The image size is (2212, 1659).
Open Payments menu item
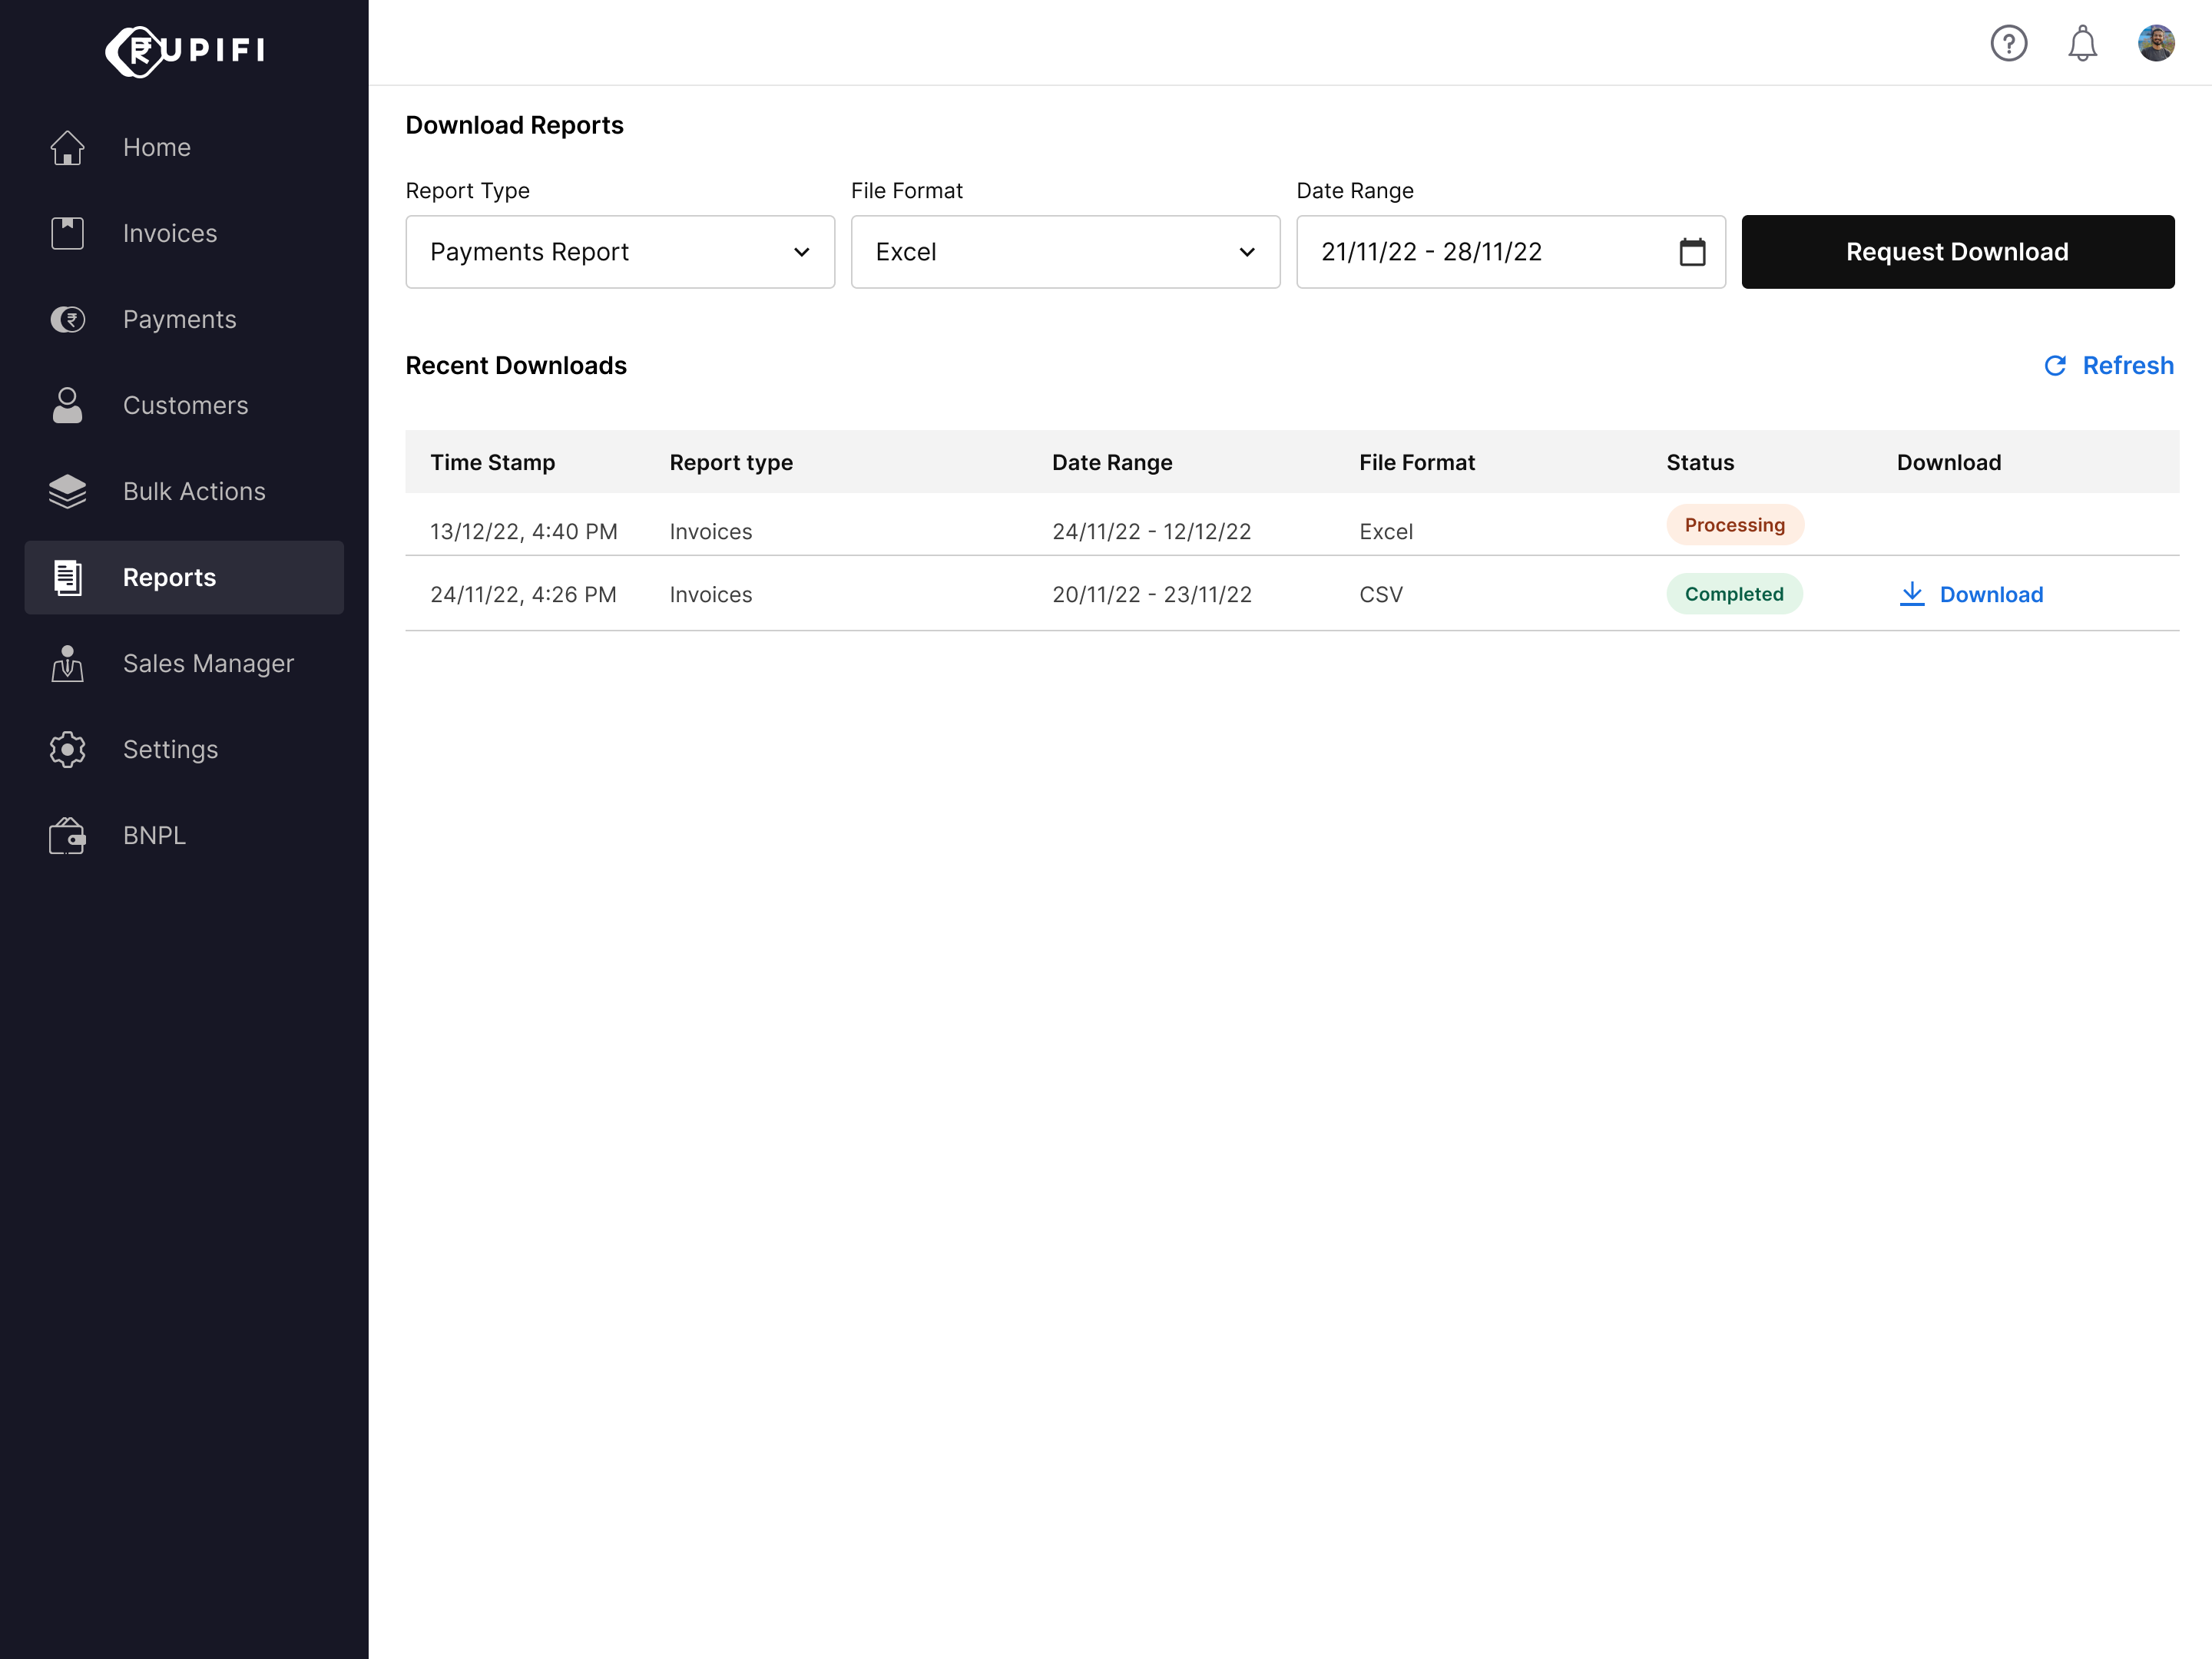pos(184,320)
